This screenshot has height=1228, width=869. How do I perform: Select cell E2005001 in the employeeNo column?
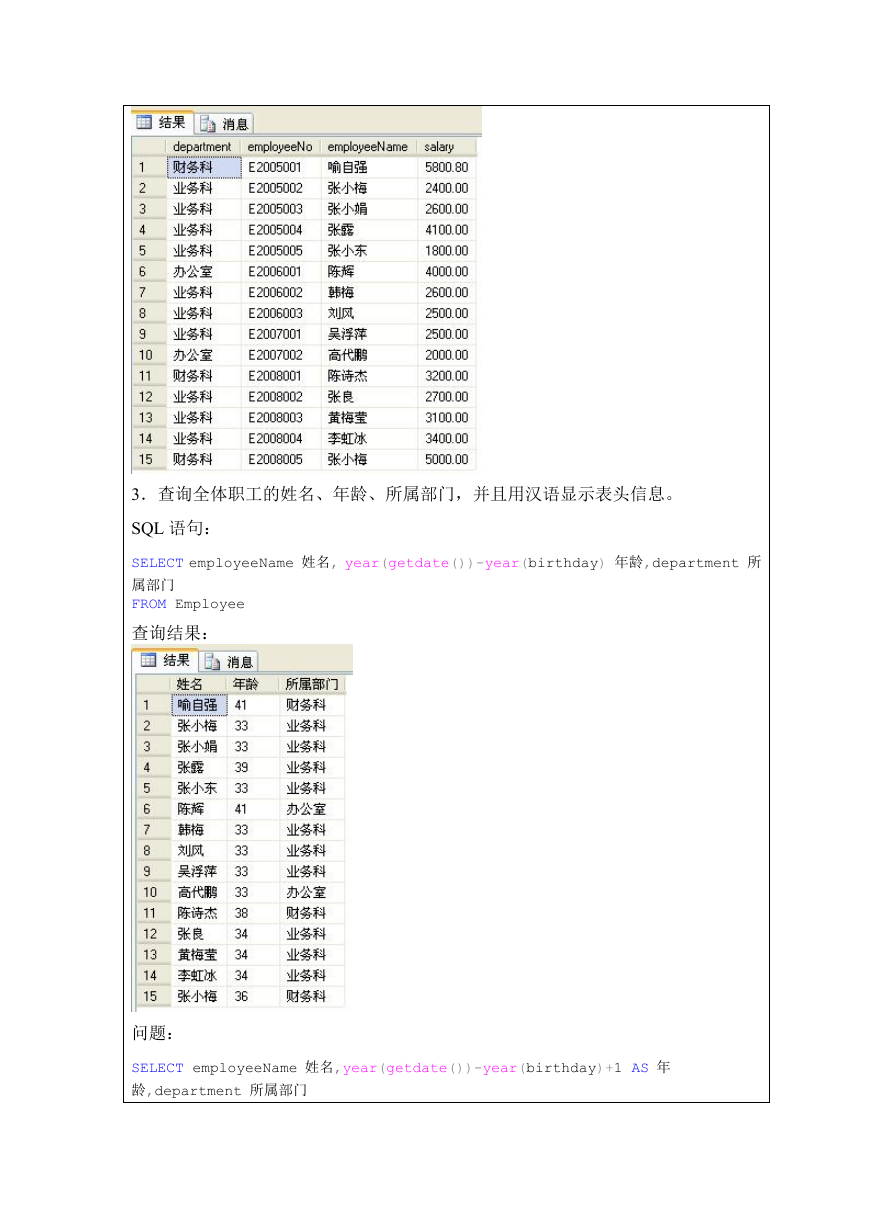tap(281, 167)
